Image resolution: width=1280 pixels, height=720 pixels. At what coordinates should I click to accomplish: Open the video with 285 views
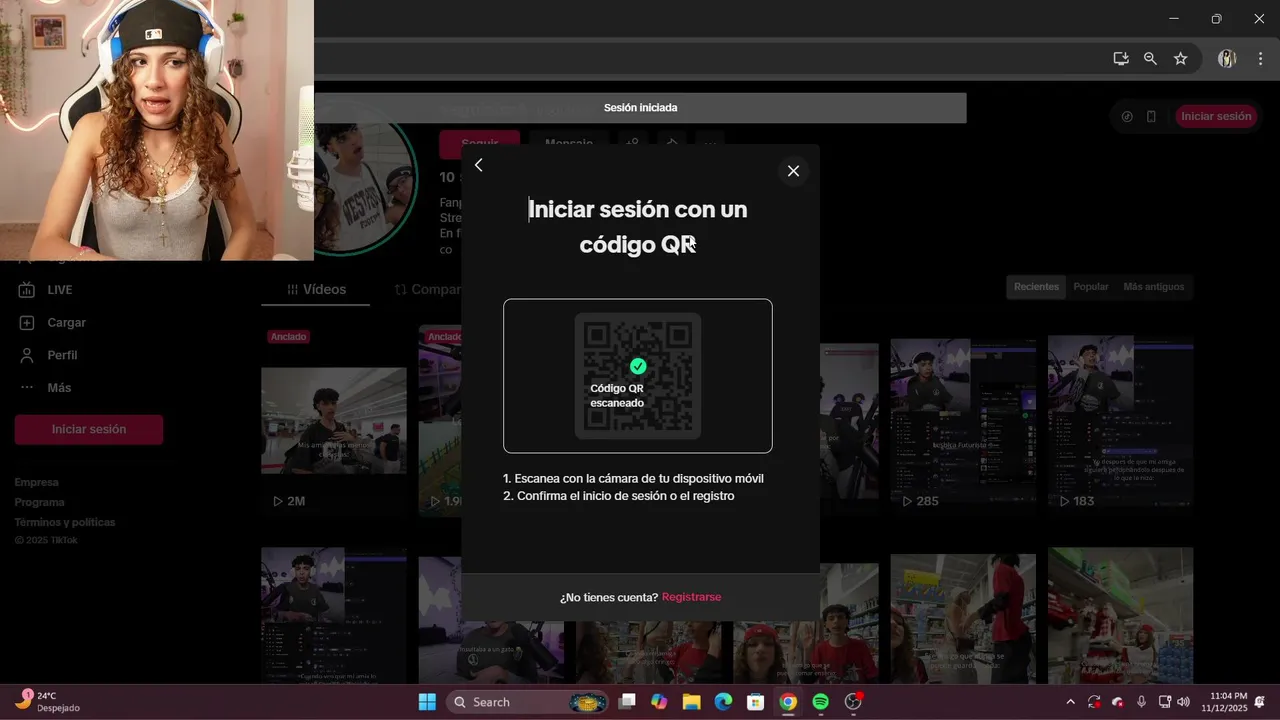(963, 420)
